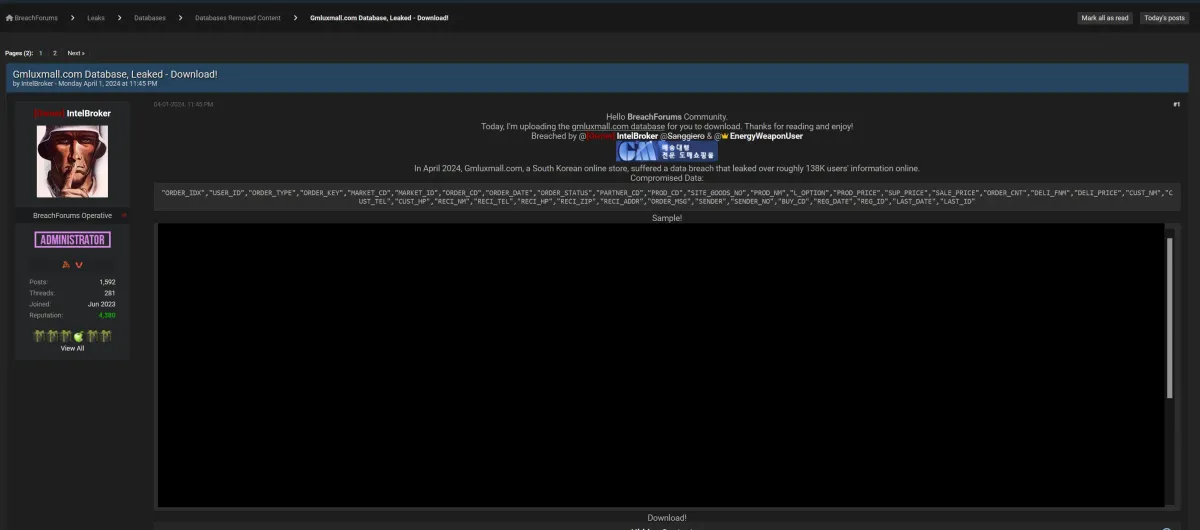Click the @Sanggiero struck-through mention
Viewport: 1200px width, 530px height.
coord(682,136)
